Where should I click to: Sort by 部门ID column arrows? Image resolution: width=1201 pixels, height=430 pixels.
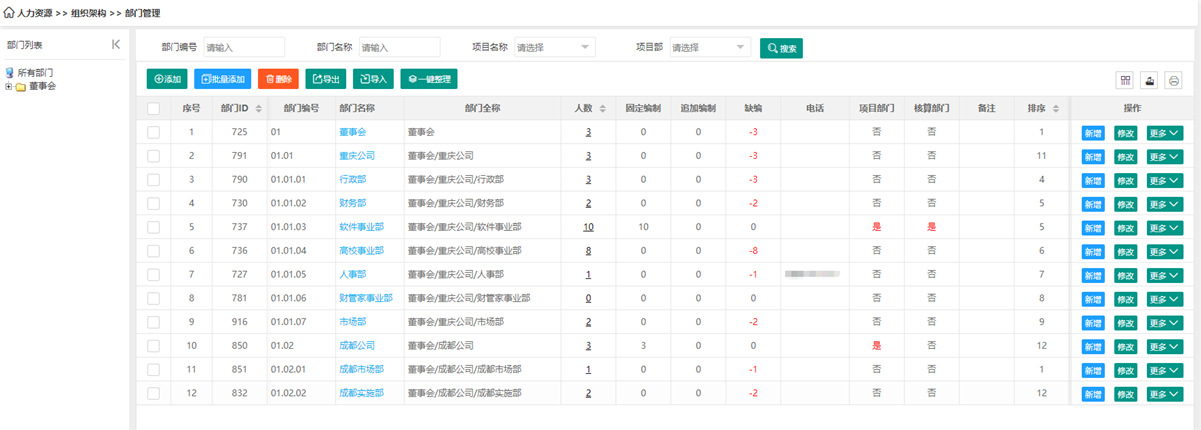tap(259, 108)
